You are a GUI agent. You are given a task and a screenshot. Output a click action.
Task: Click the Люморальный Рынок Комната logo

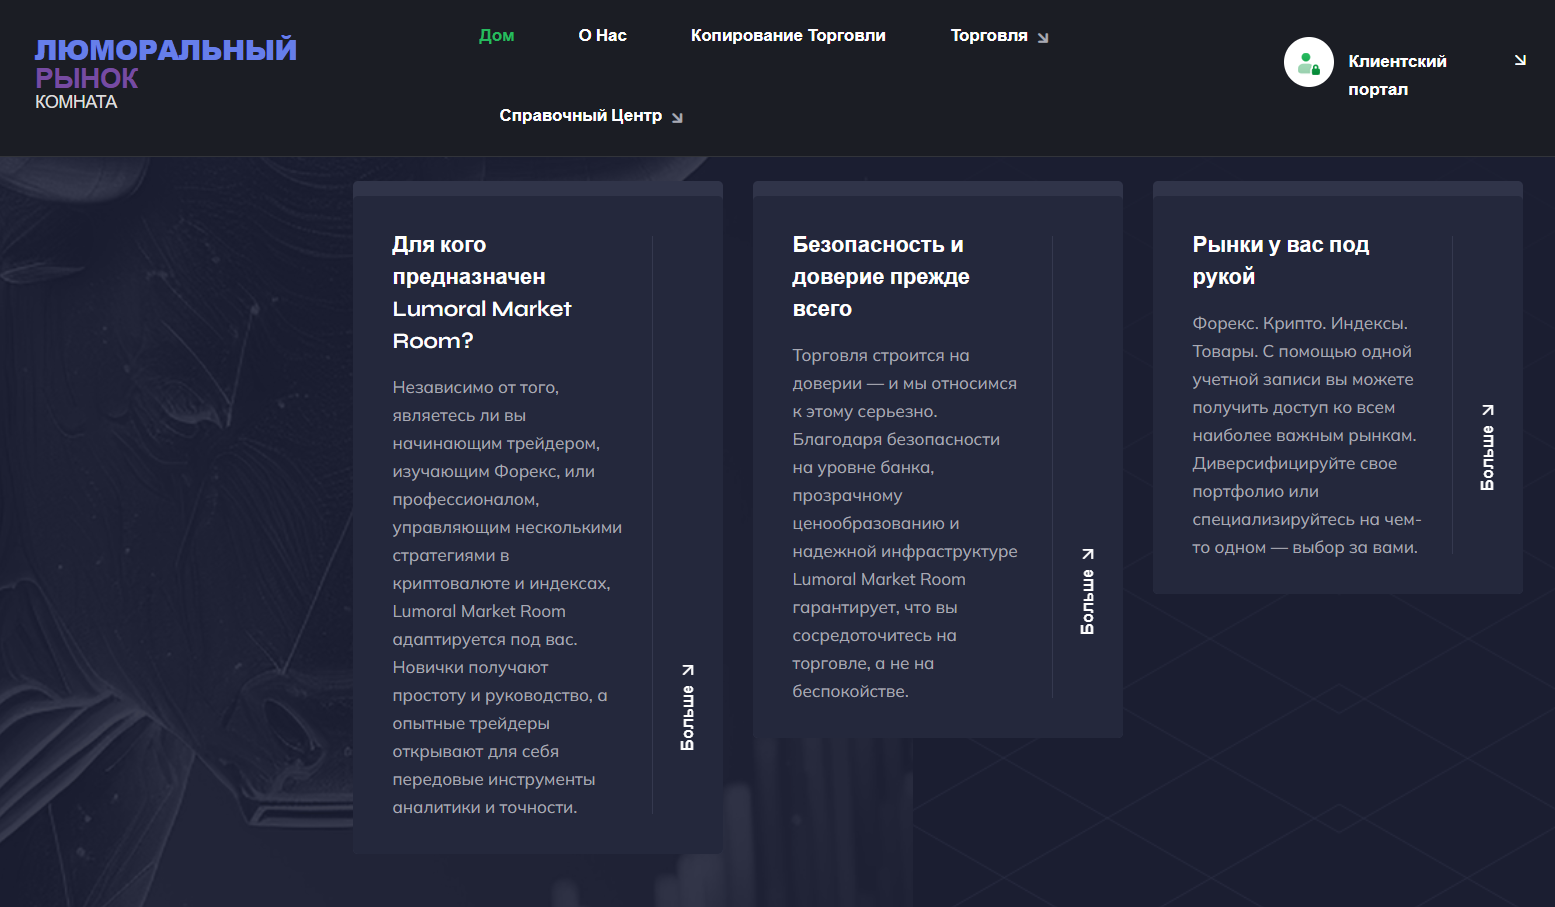165,74
